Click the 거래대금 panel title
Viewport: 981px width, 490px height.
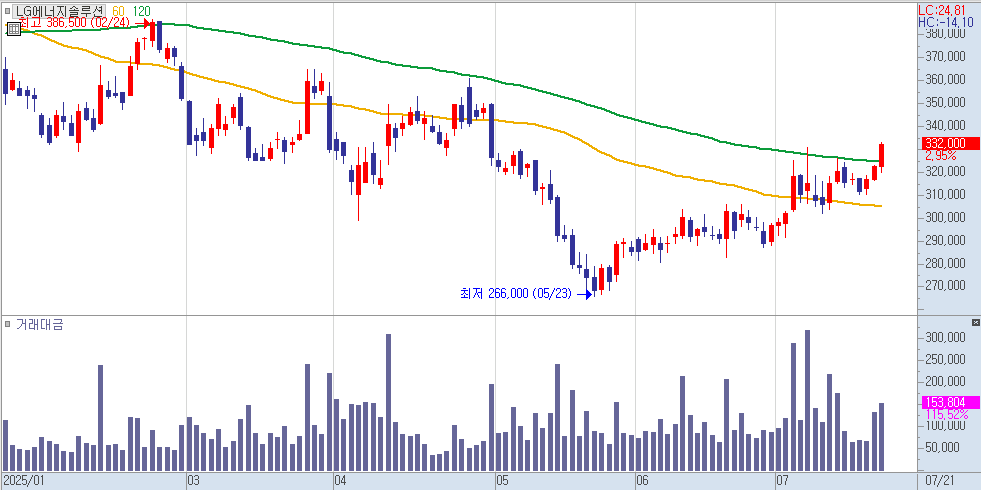tap(39, 324)
